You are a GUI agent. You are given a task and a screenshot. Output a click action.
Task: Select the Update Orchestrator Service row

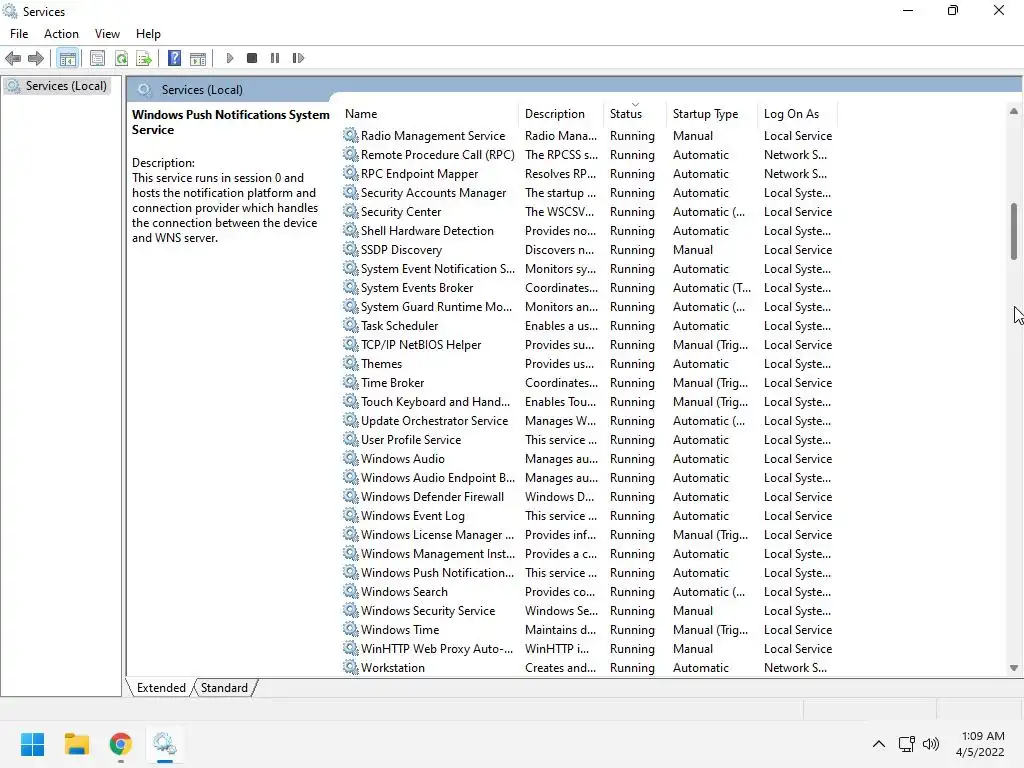click(588, 421)
